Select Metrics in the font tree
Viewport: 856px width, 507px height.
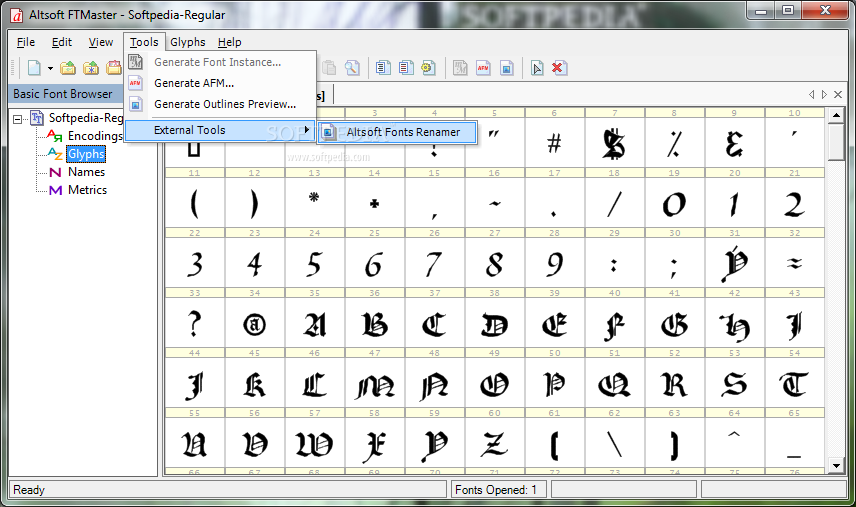tap(87, 190)
